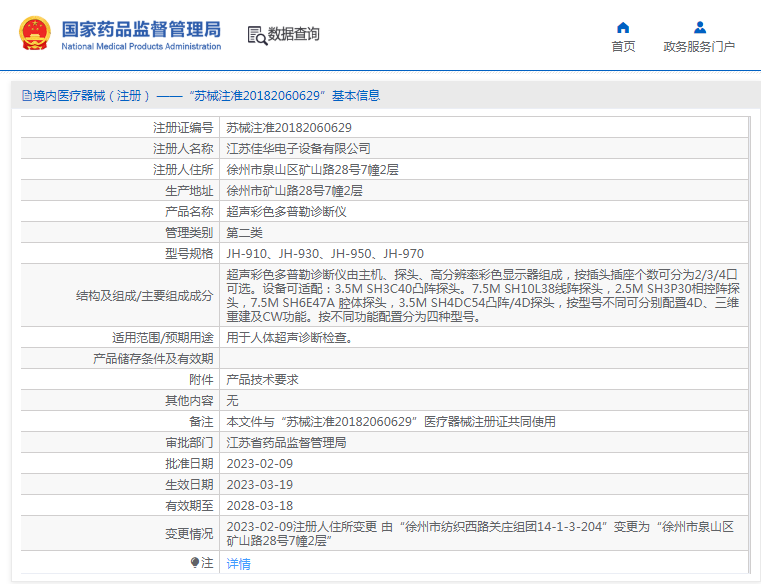Select 江苏佳华电子设备有限公司 cell
This screenshot has width=761, height=584.
298,149
